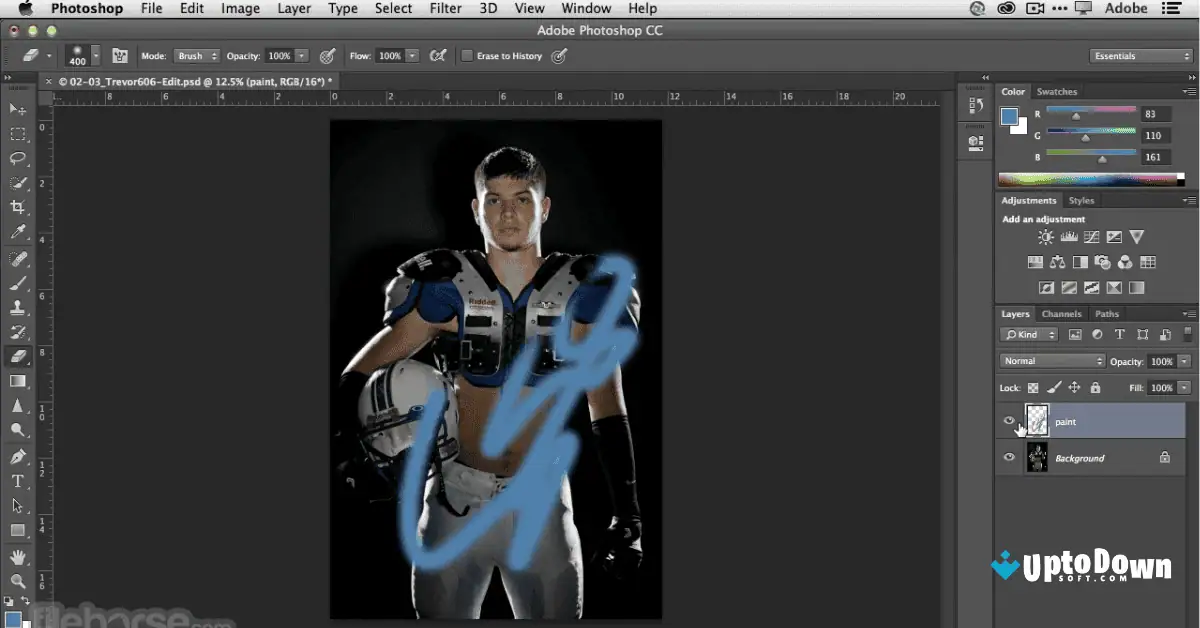Screen dimensions: 1200x628
Task: Toggle visibility of the Background layer
Action: pos(1009,458)
